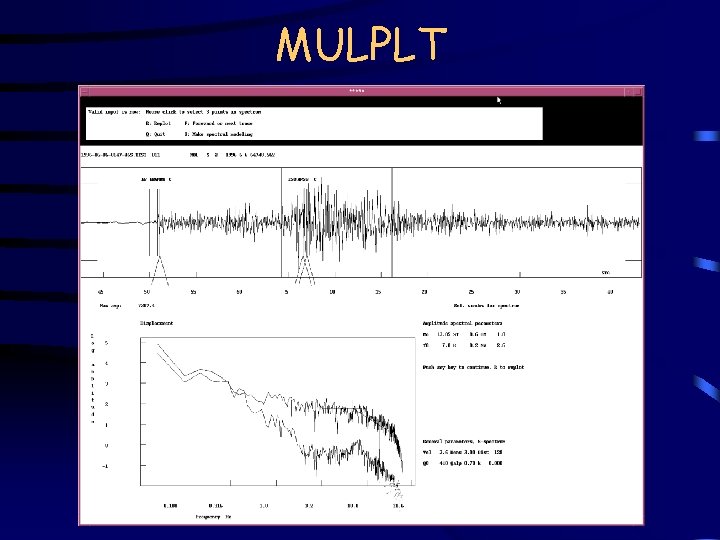Click the spectrum window start line on the trace
Screen dimensions: 720x540
pyautogui.click(x=281, y=223)
